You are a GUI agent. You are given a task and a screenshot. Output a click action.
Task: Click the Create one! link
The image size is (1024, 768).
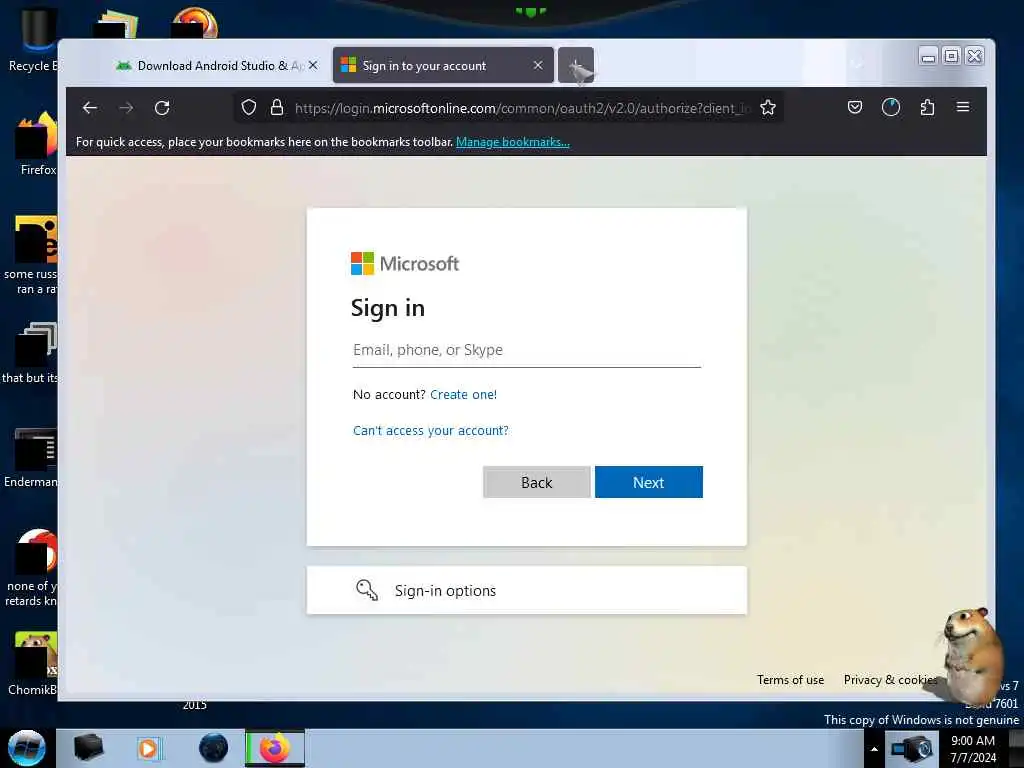tap(464, 394)
